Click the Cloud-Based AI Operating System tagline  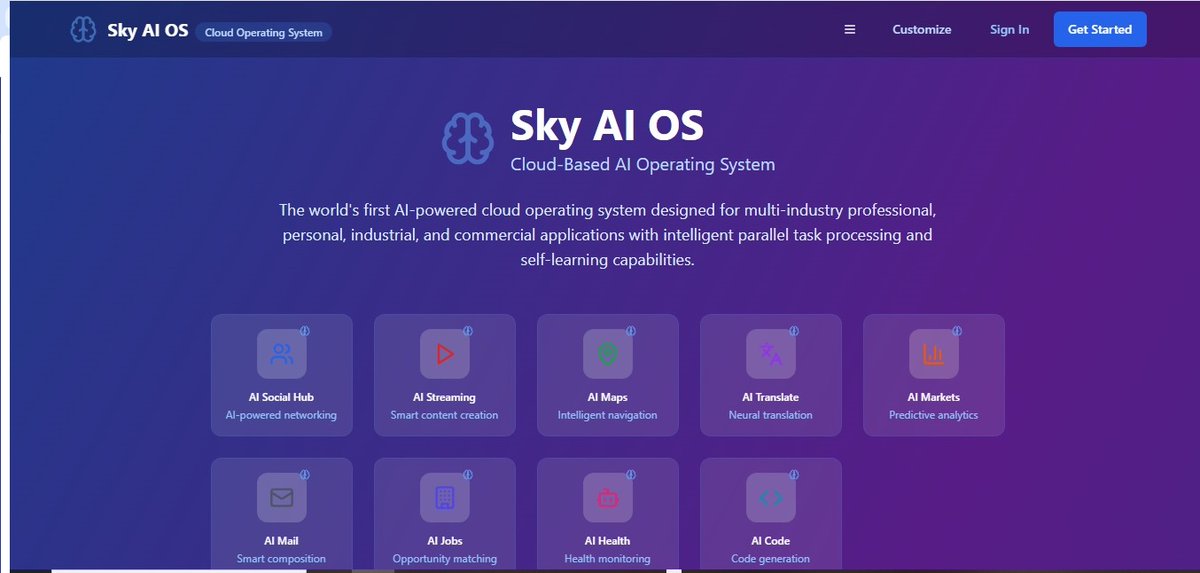pos(642,164)
